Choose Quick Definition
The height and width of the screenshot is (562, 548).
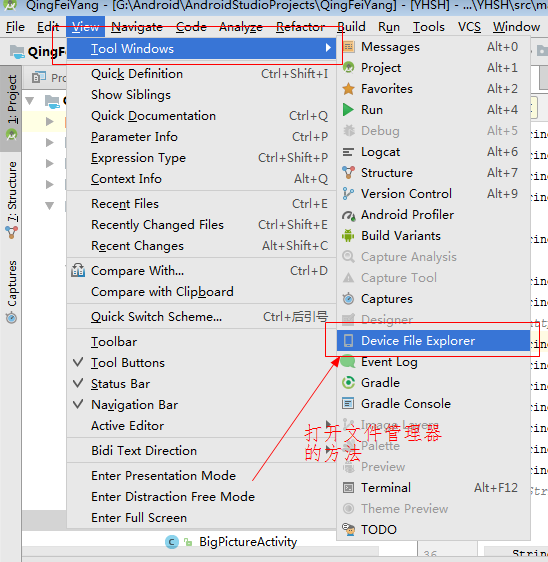[x=201, y=74]
